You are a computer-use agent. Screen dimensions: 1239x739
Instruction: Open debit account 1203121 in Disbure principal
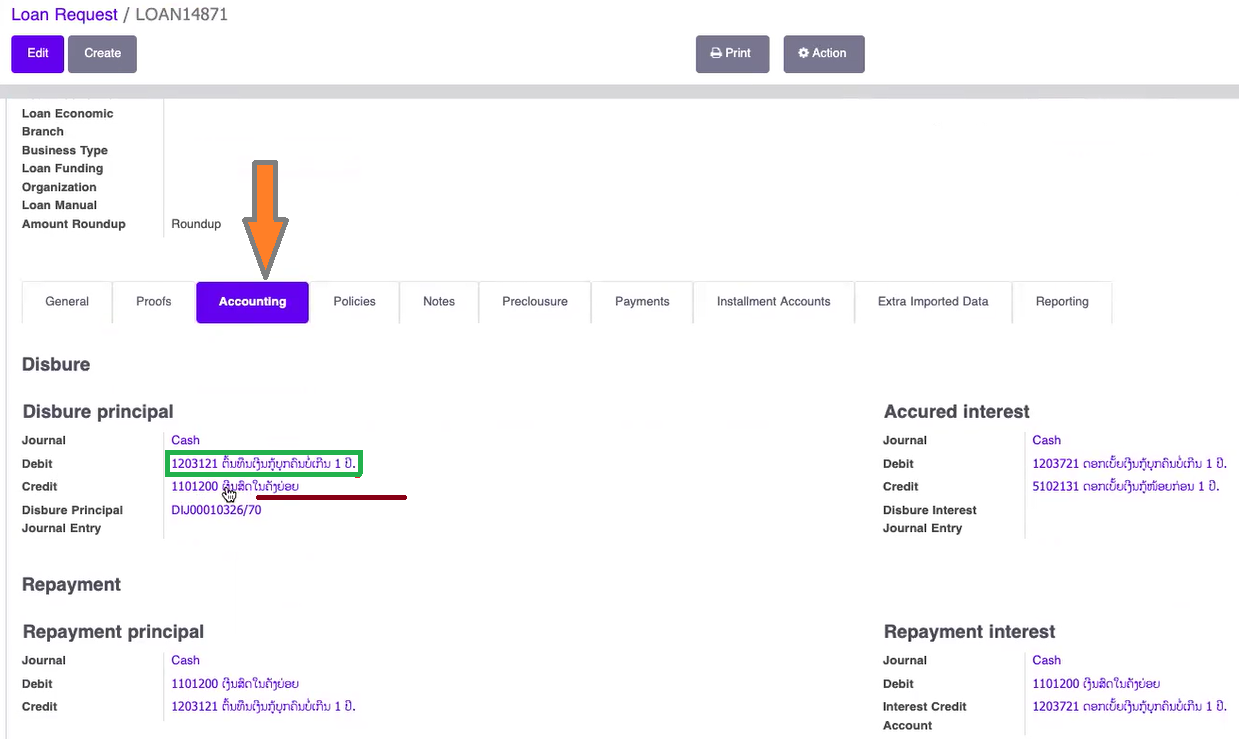point(263,464)
